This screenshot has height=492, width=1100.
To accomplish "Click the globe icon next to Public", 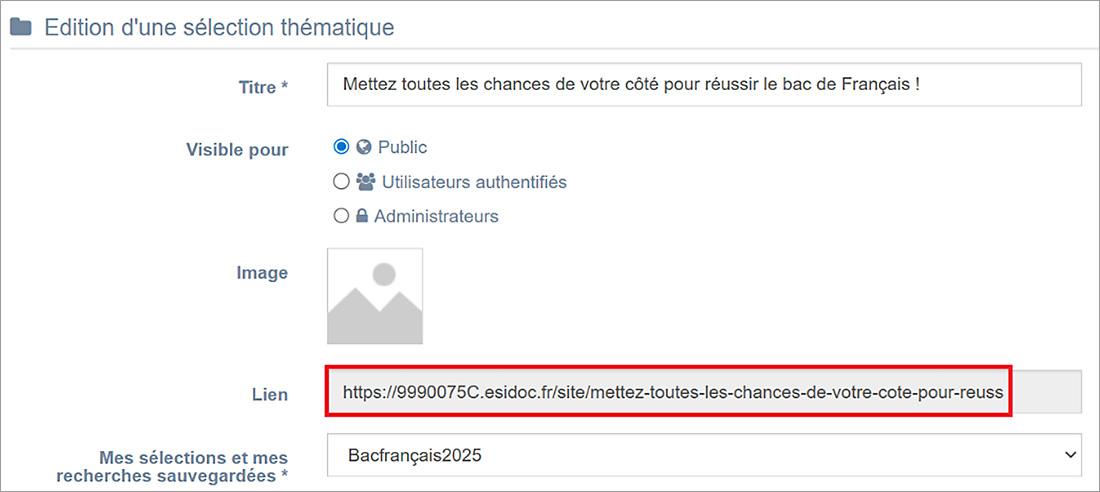I will (364, 147).
